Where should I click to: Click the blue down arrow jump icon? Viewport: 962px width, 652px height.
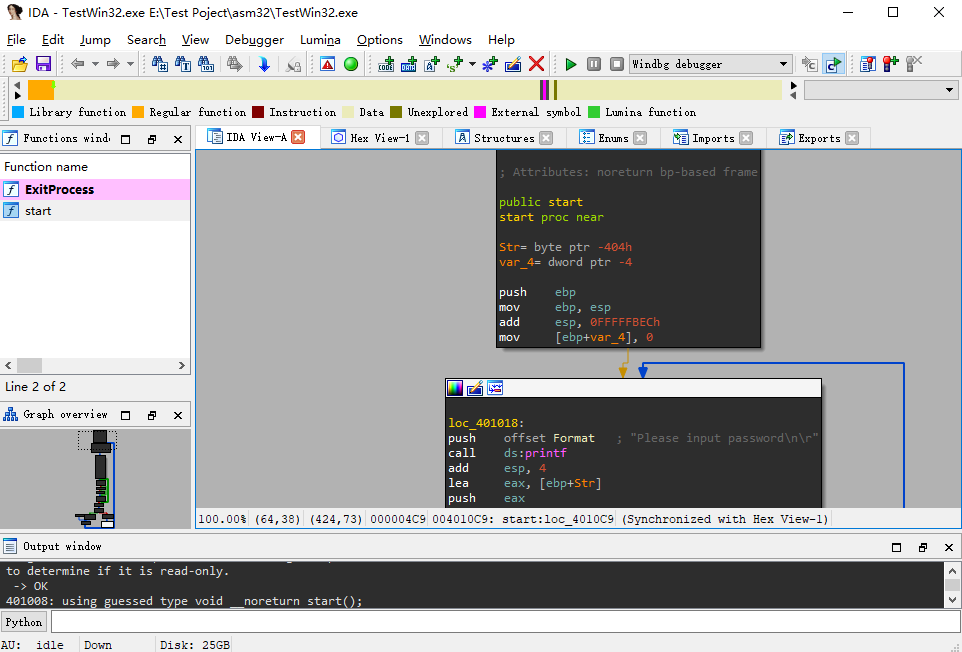click(264, 64)
